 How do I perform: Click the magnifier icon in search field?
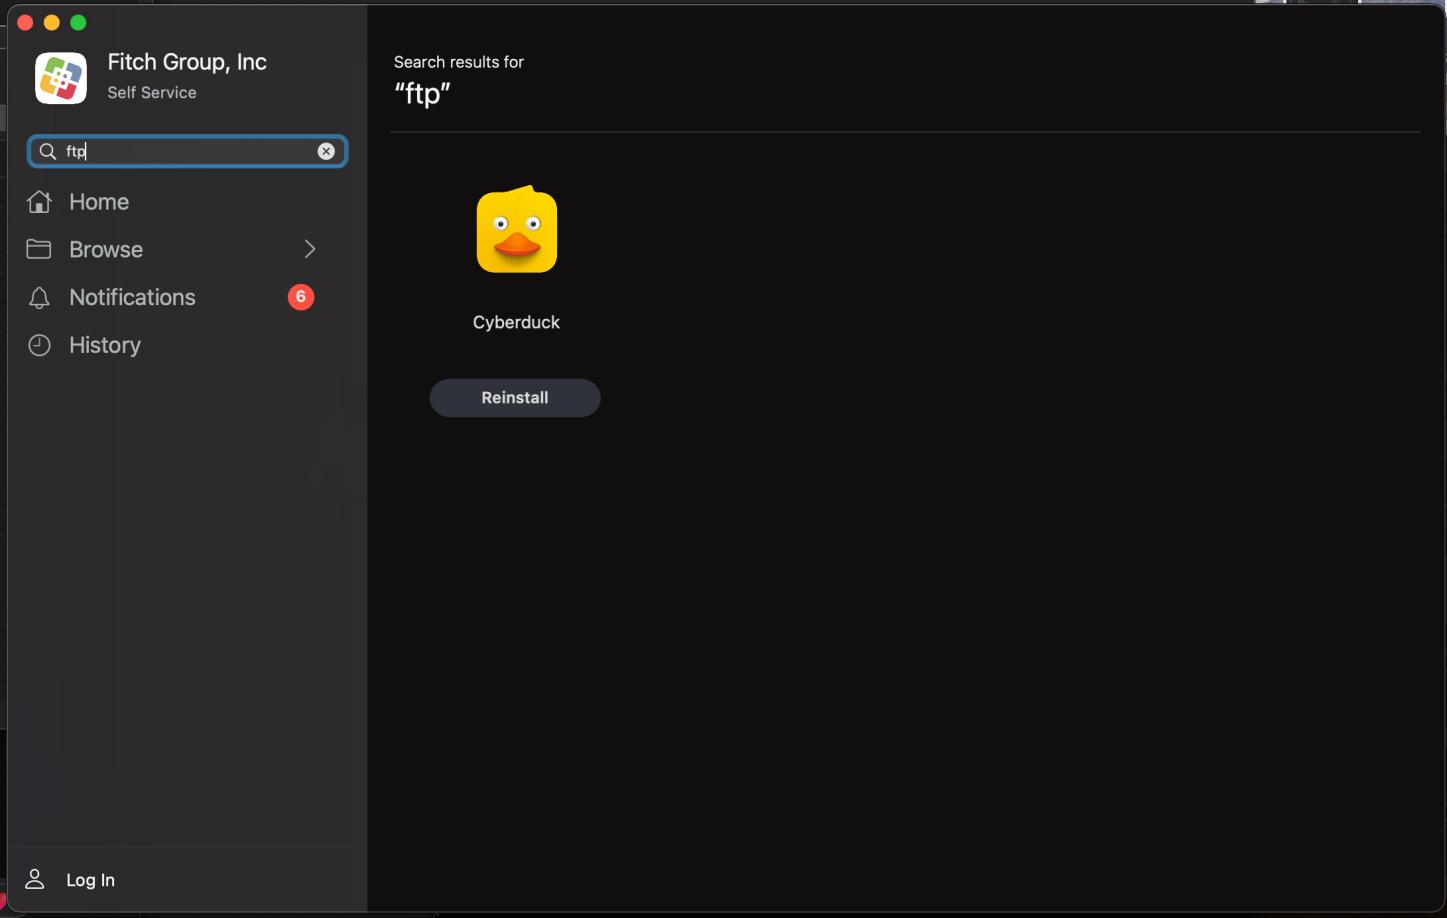pos(47,151)
